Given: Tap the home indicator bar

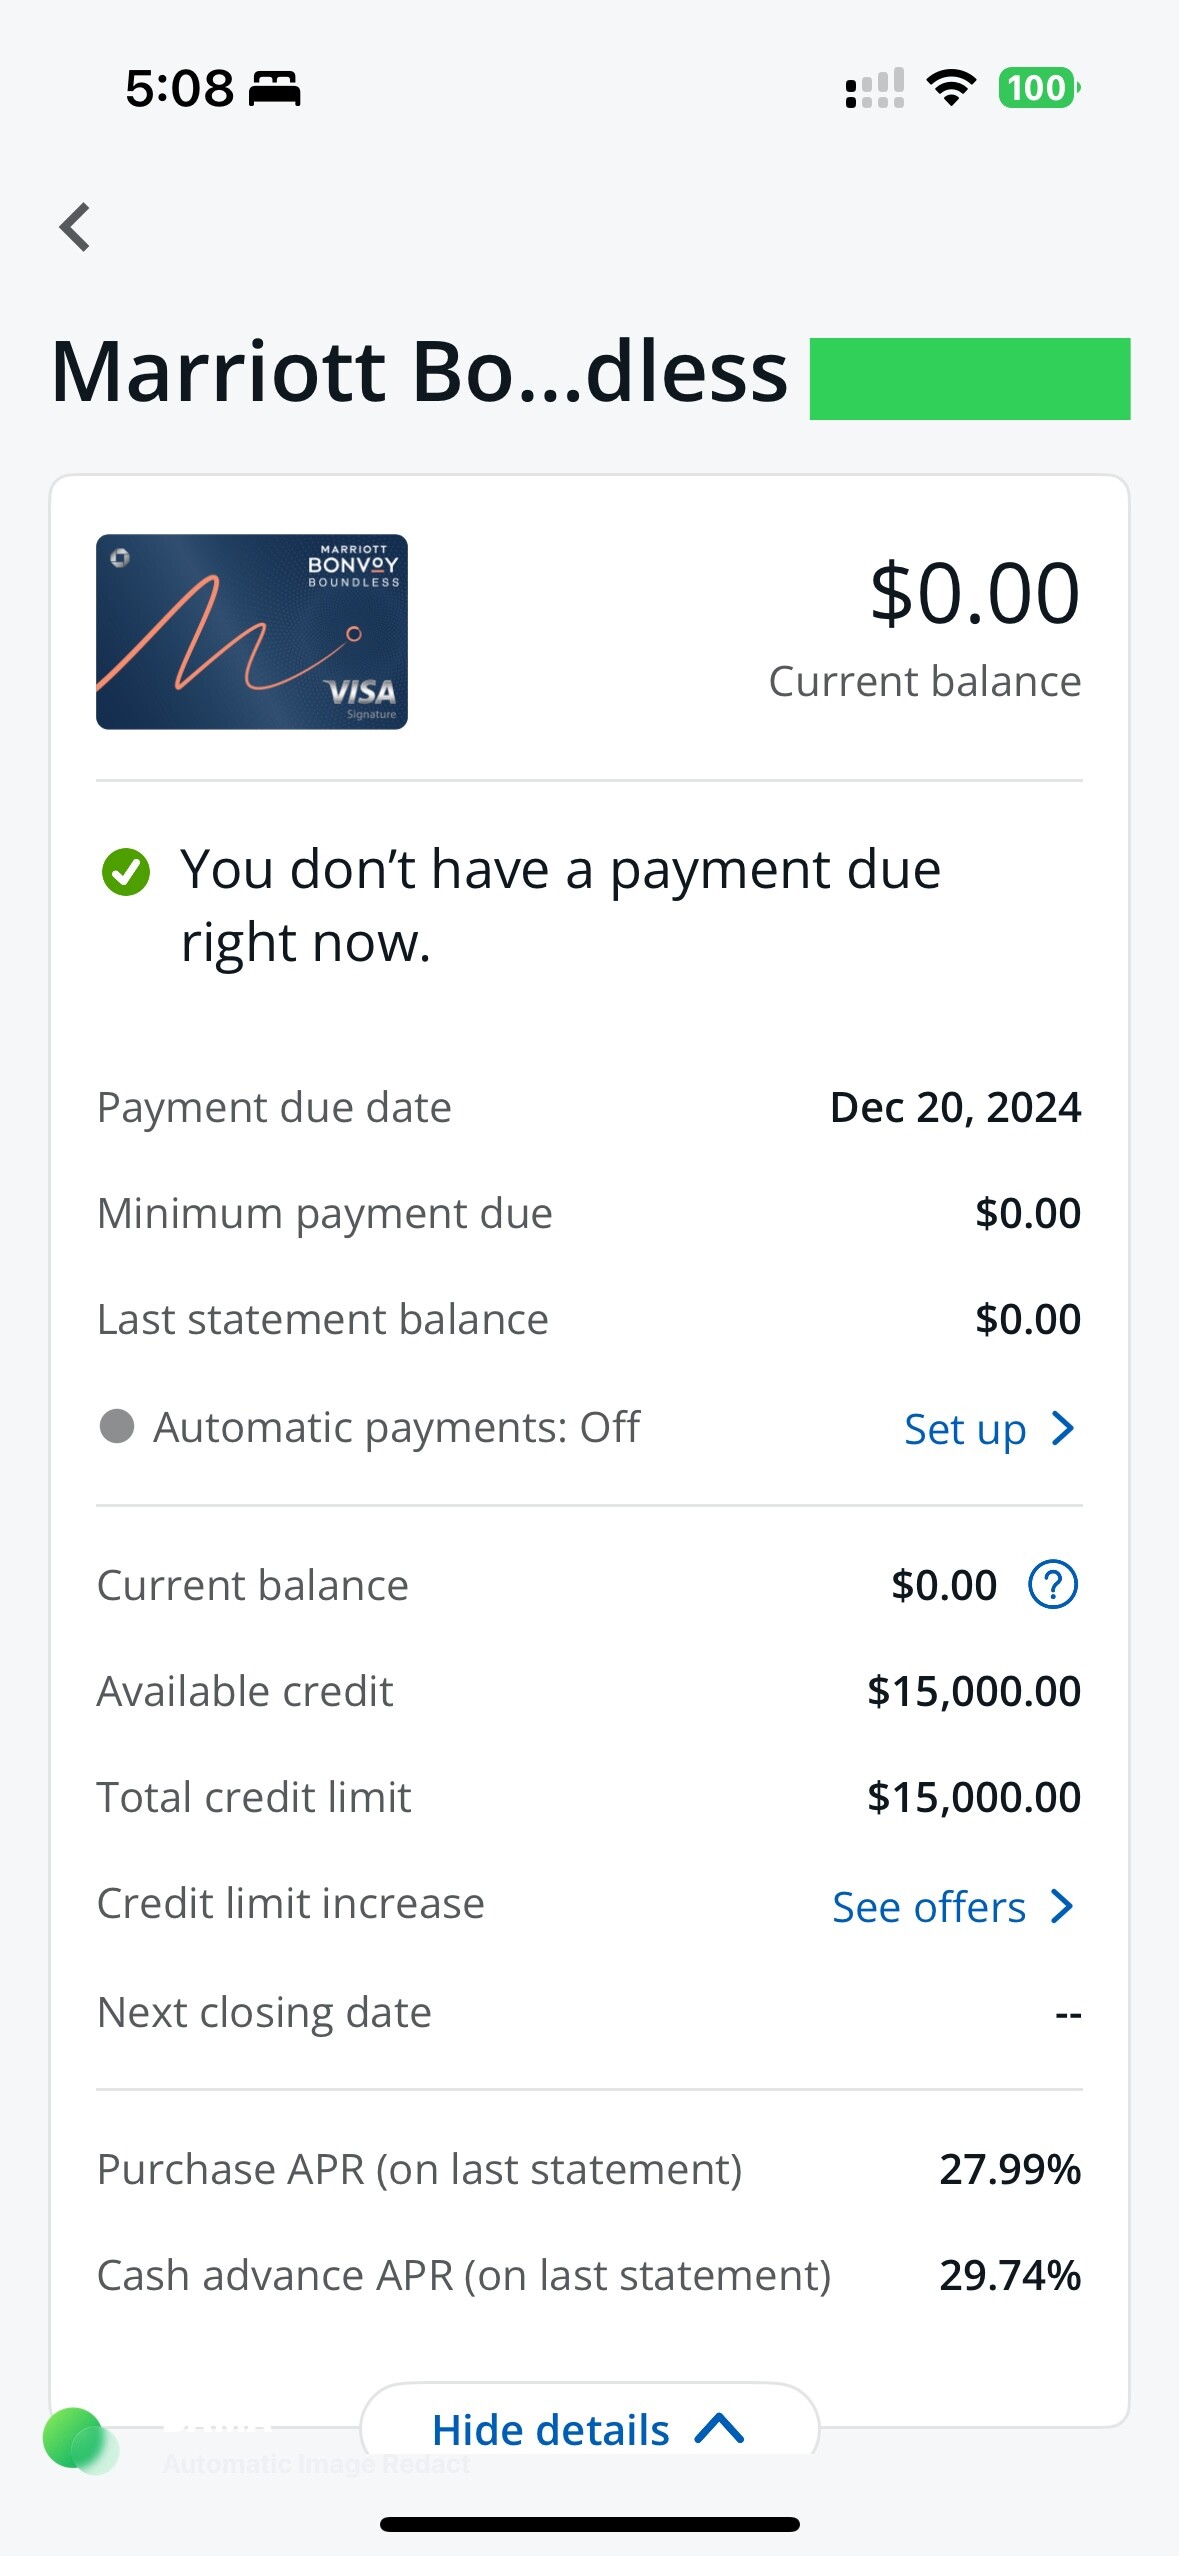Looking at the screenshot, I should pos(589,2524).
